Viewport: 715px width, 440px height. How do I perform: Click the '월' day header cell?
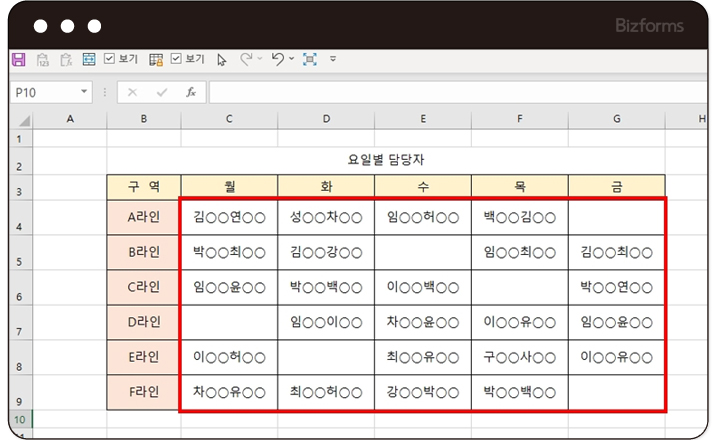click(x=229, y=187)
